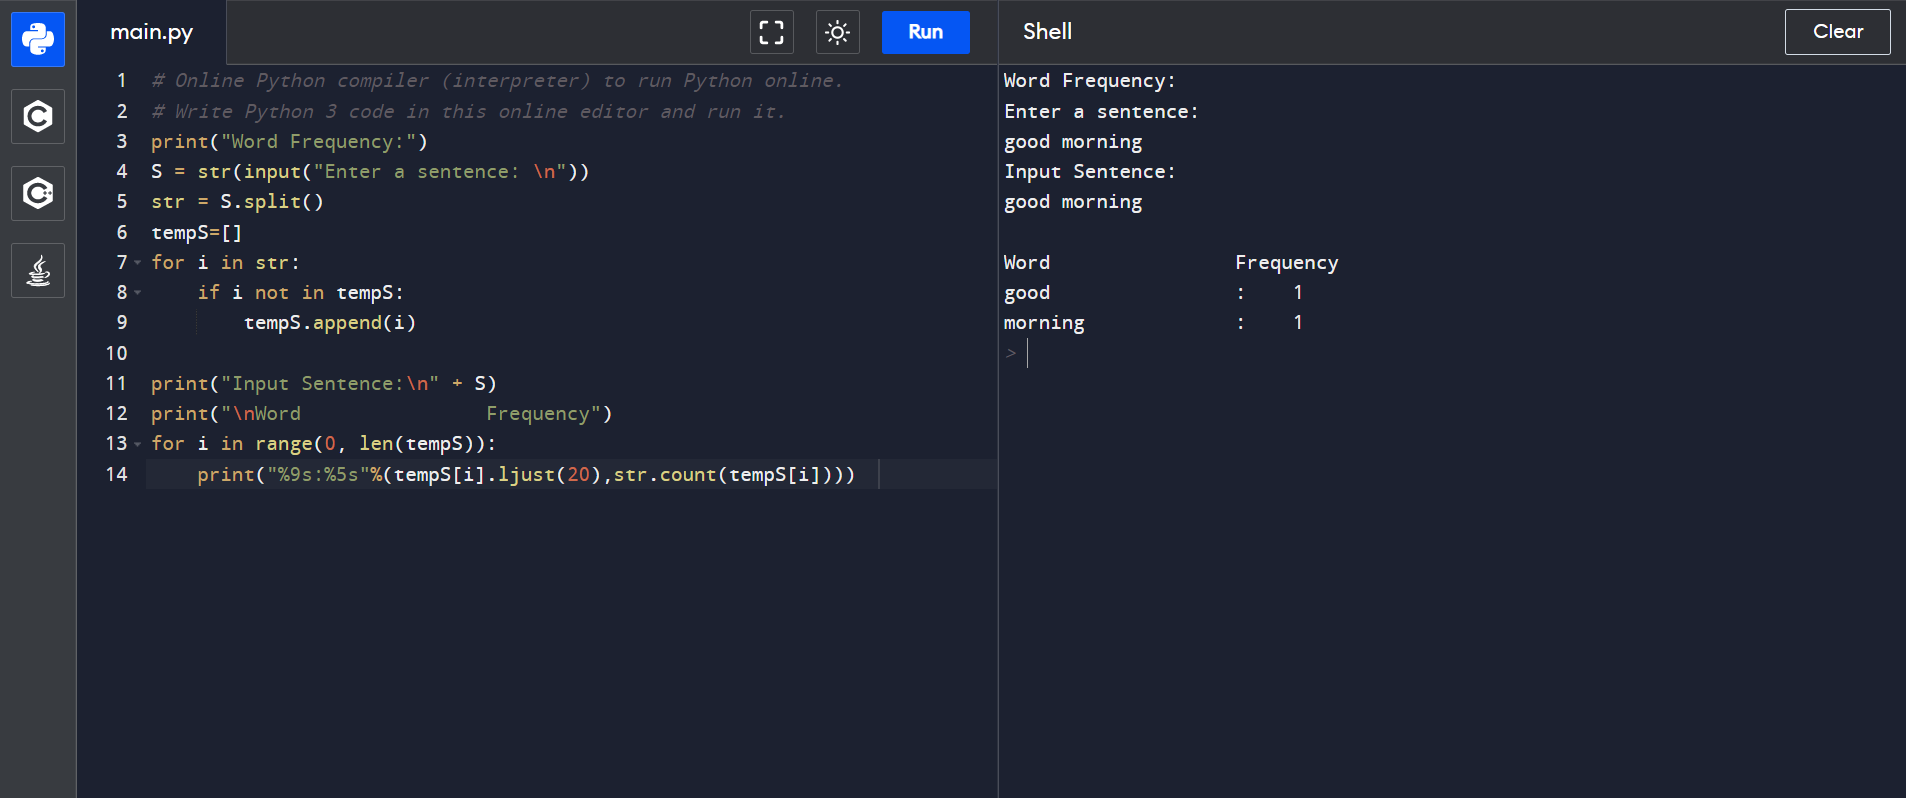Image resolution: width=1906 pixels, height=798 pixels.
Task: Switch to the Python compiler icon
Action: tap(38, 40)
